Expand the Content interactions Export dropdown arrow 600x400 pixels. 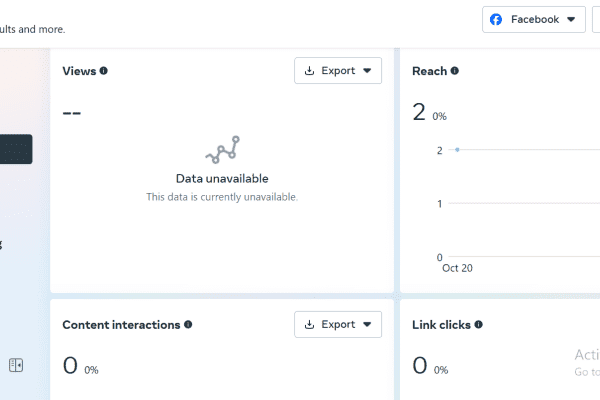click(367, 325)
